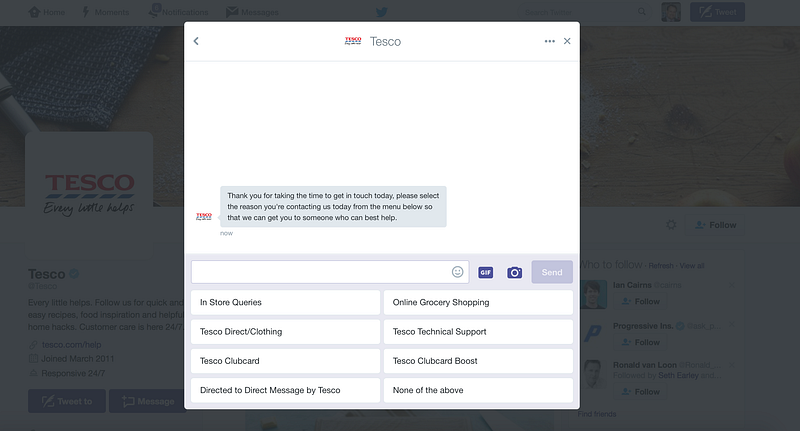The width and height of the screenshot is (800, 431).
Task: View all follow suggestions
Action: pyautogui.click(x=692, y=266)
